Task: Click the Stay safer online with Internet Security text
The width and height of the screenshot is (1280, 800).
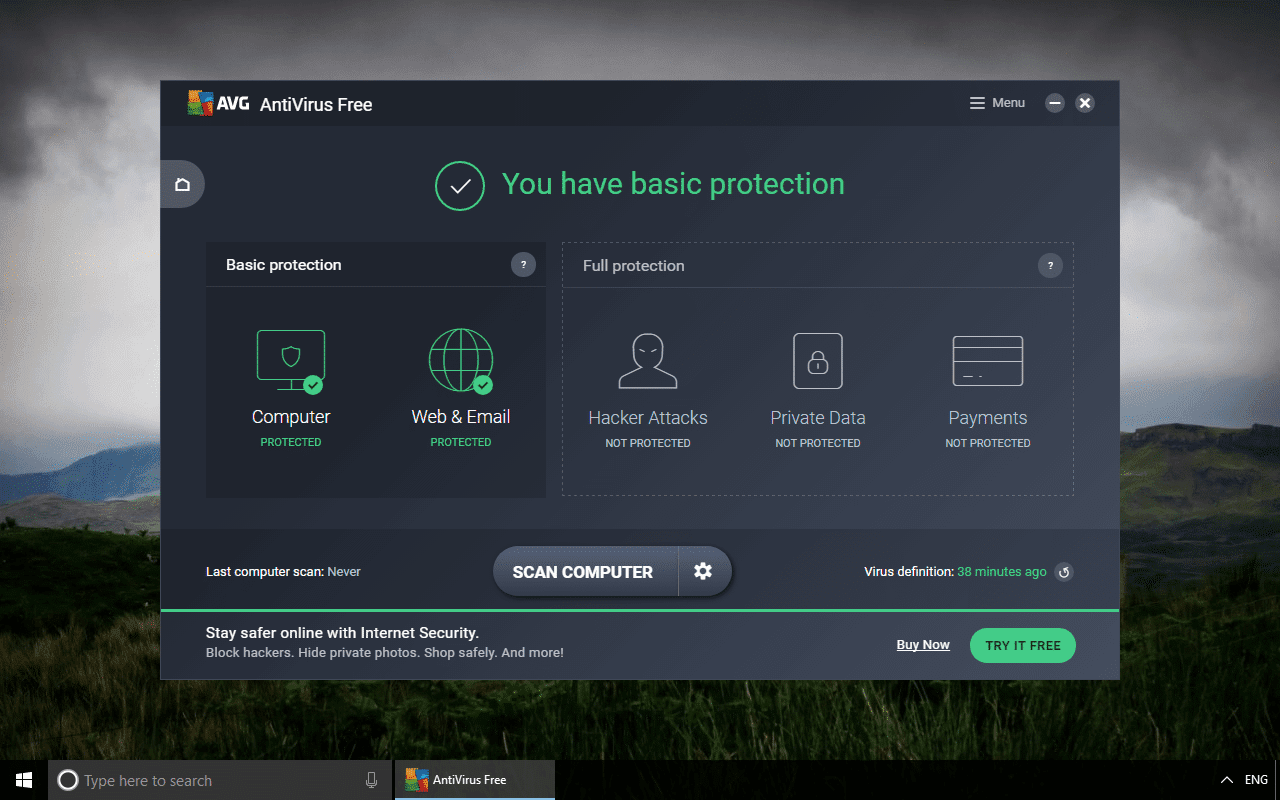Action: click(x=342, y=633)
